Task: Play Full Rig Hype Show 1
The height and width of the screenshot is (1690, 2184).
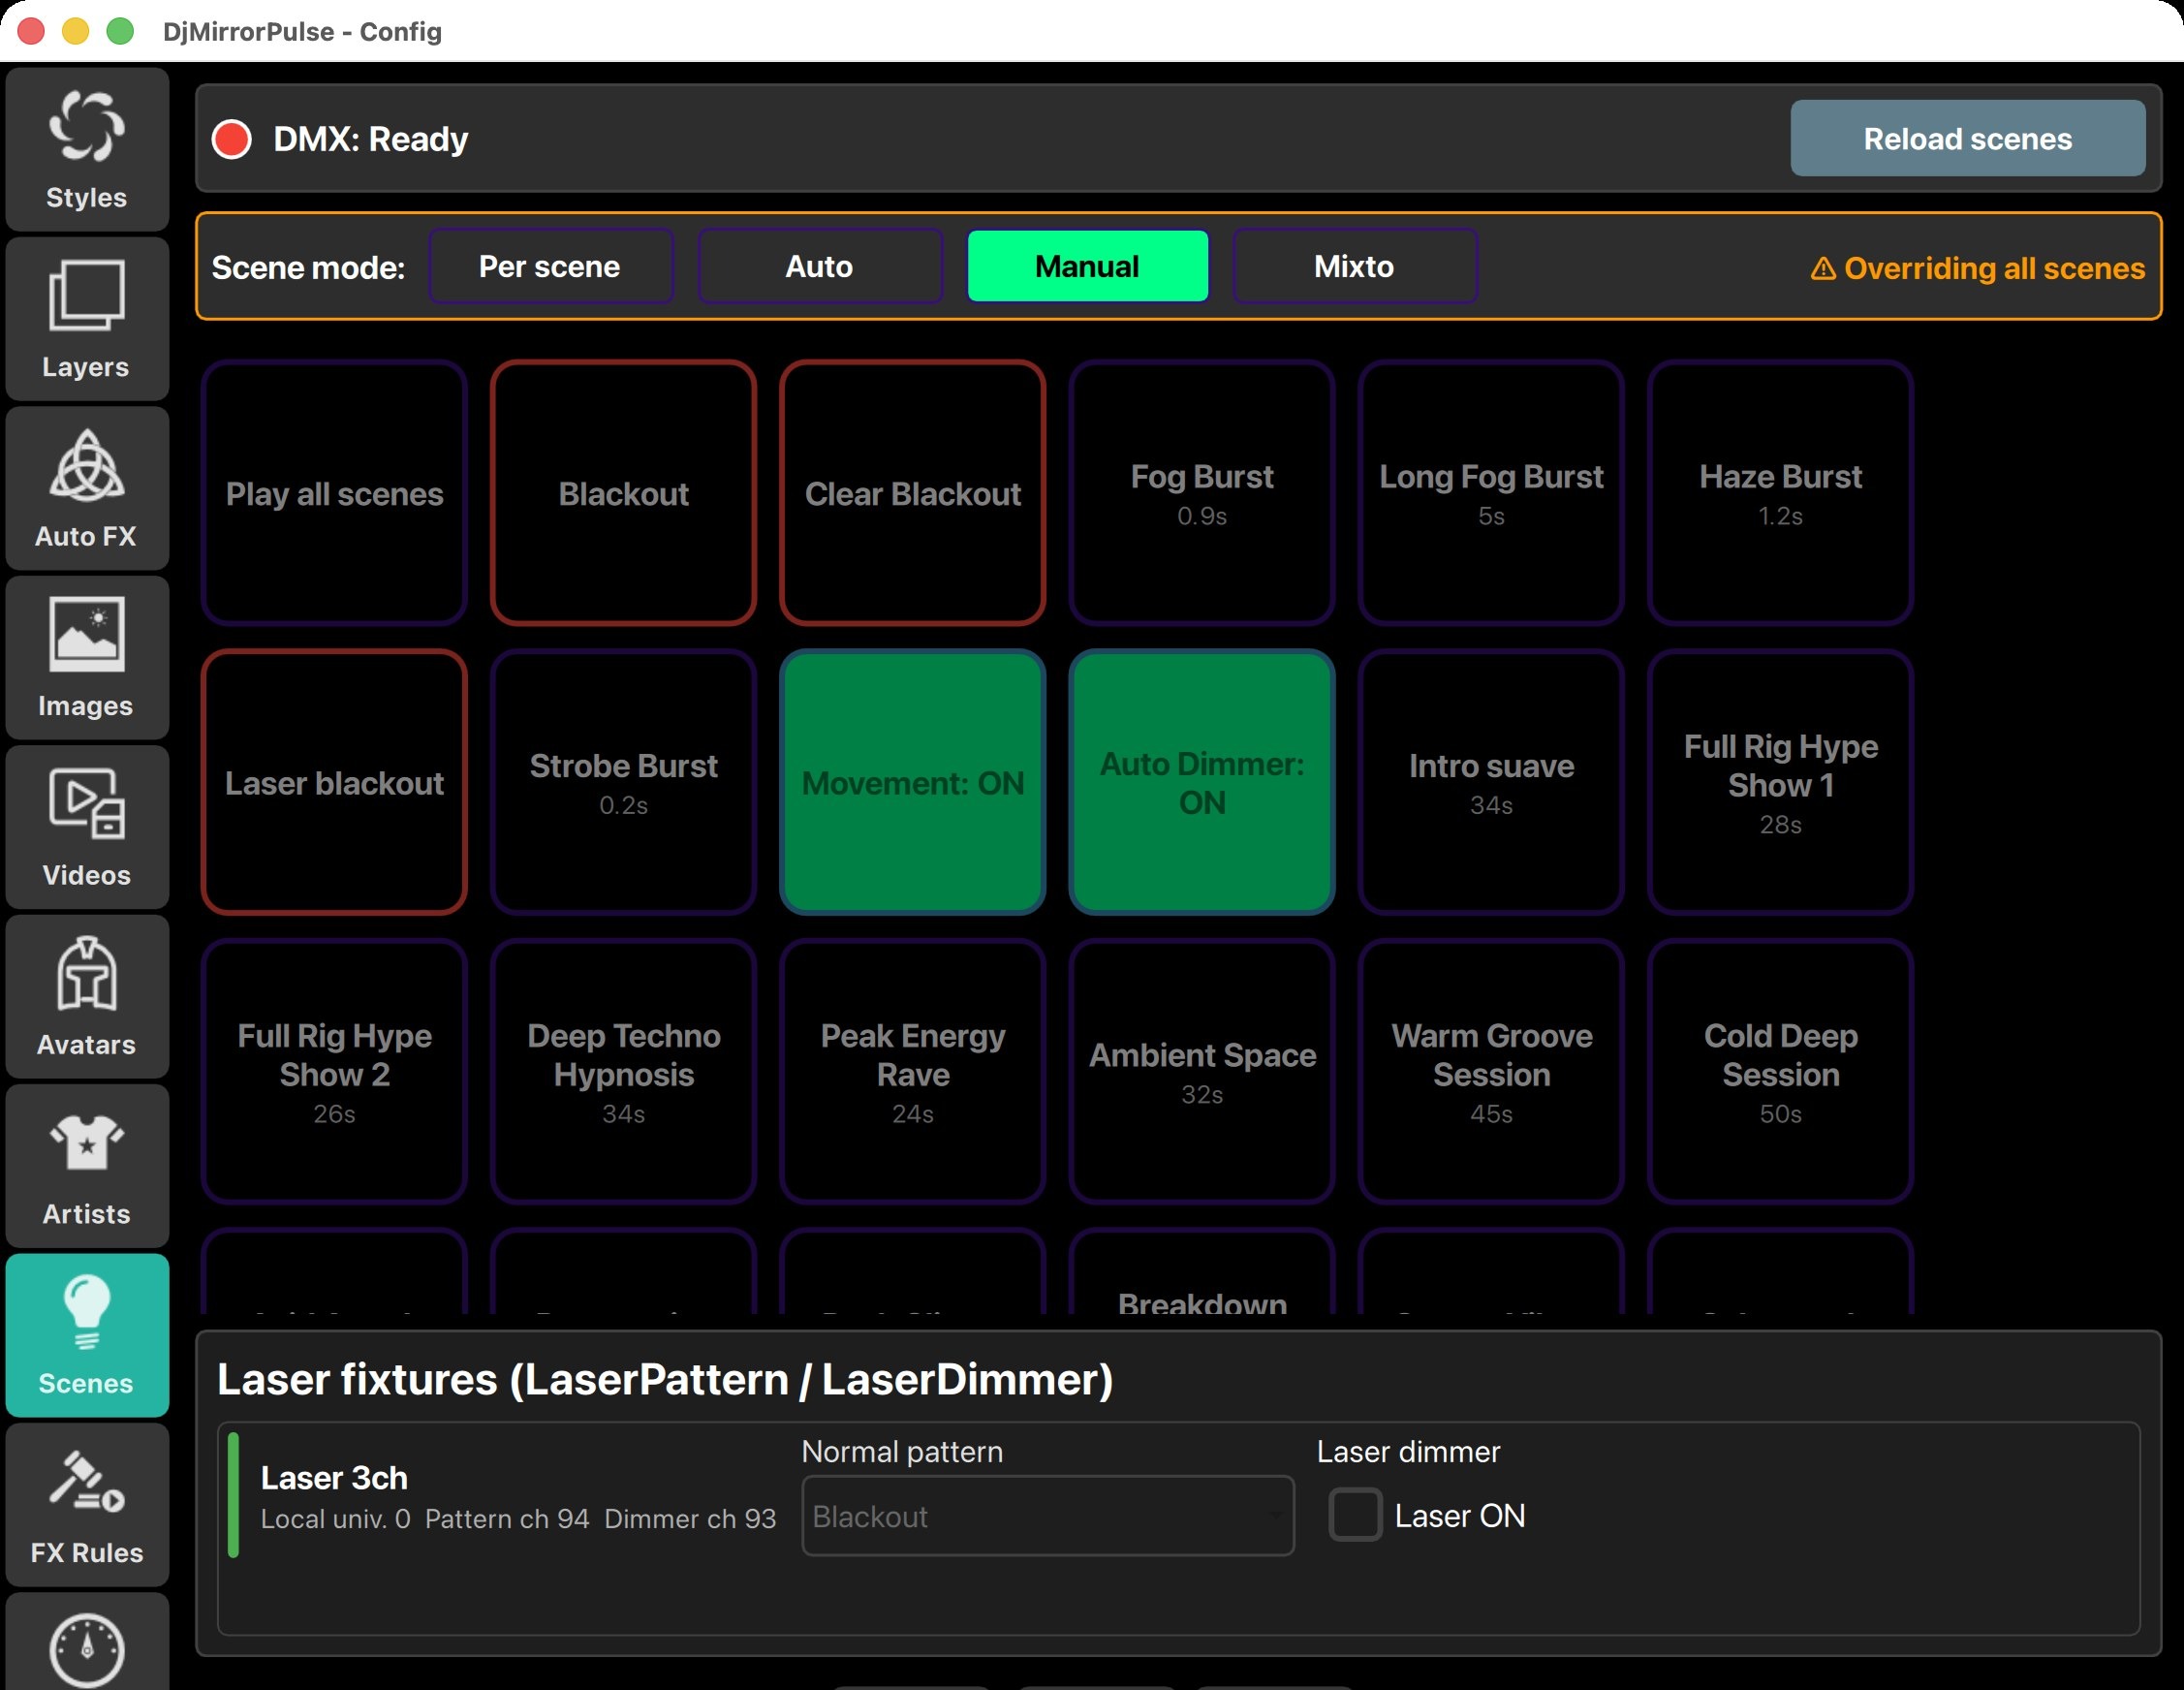Action: tap(1780, 783)
